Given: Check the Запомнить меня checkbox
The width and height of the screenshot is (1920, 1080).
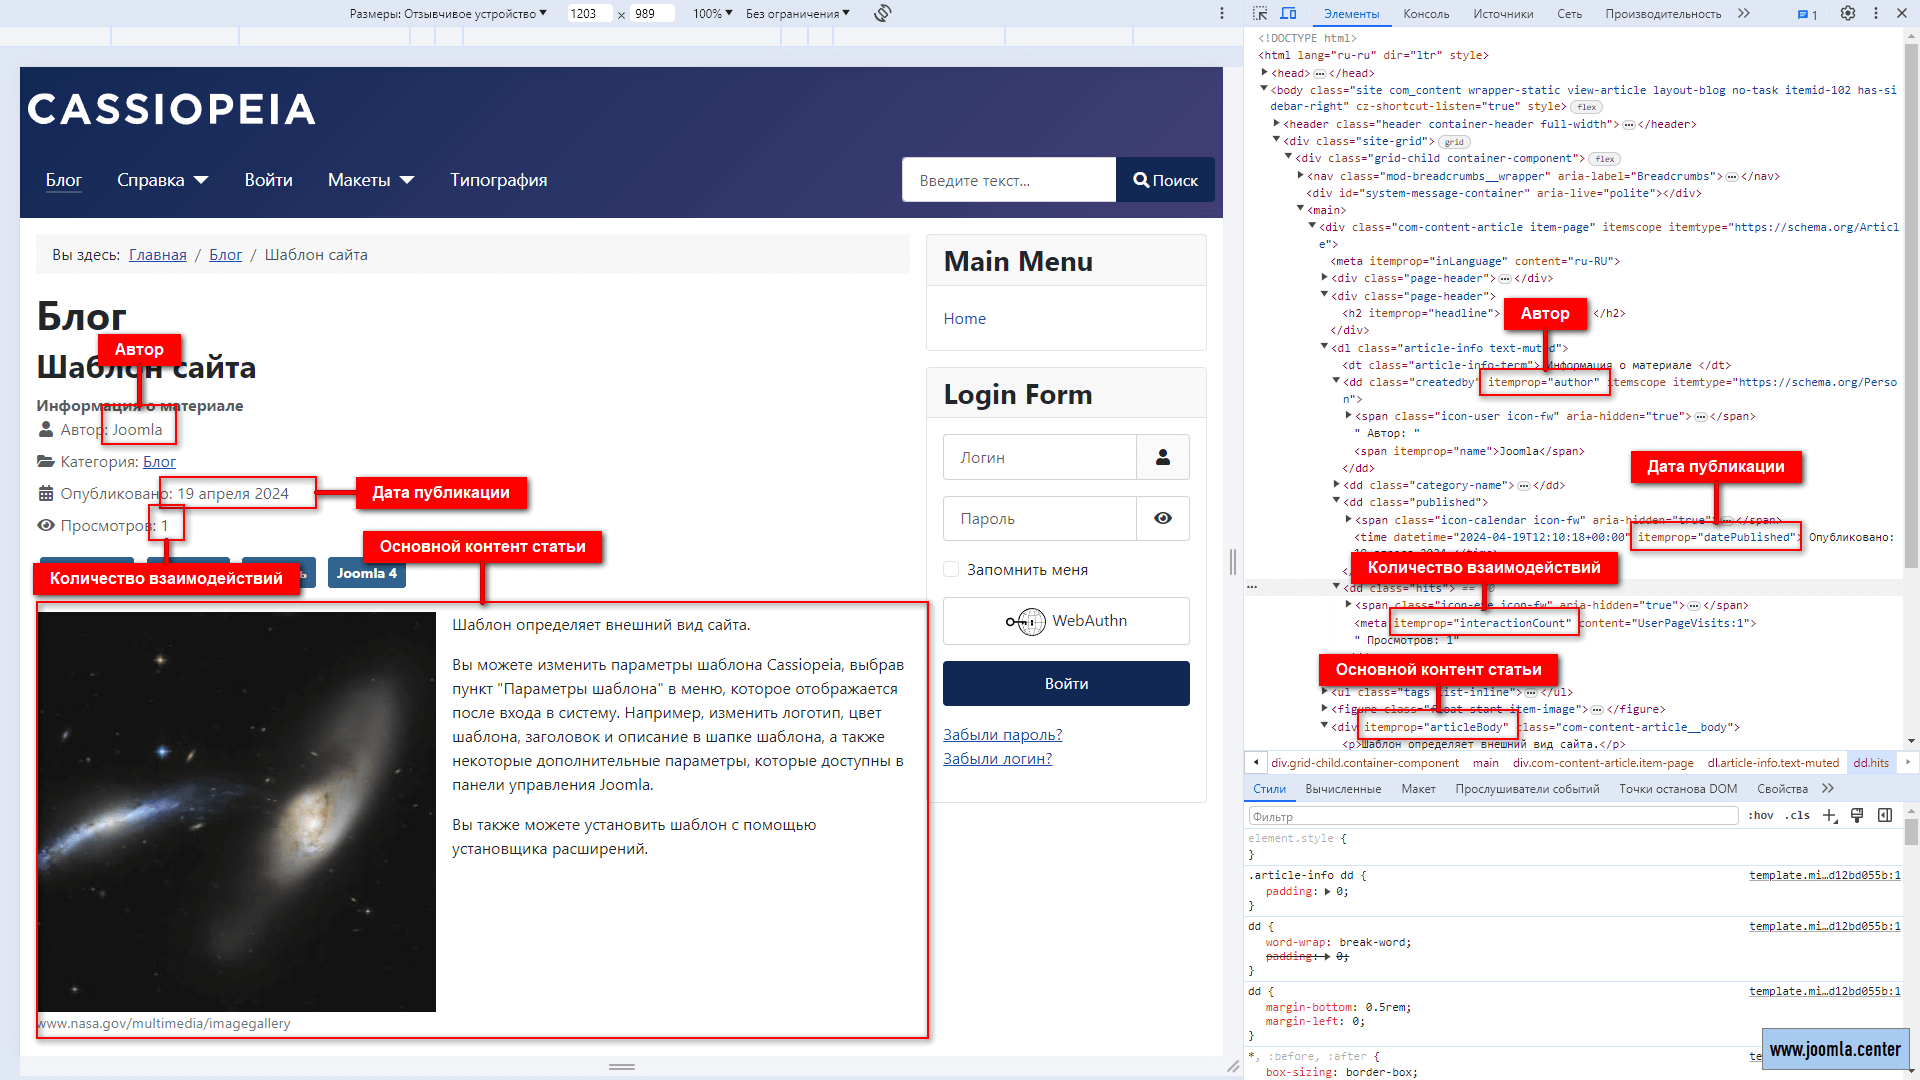Looking at the screenshot, I should (x=951, y=570).
